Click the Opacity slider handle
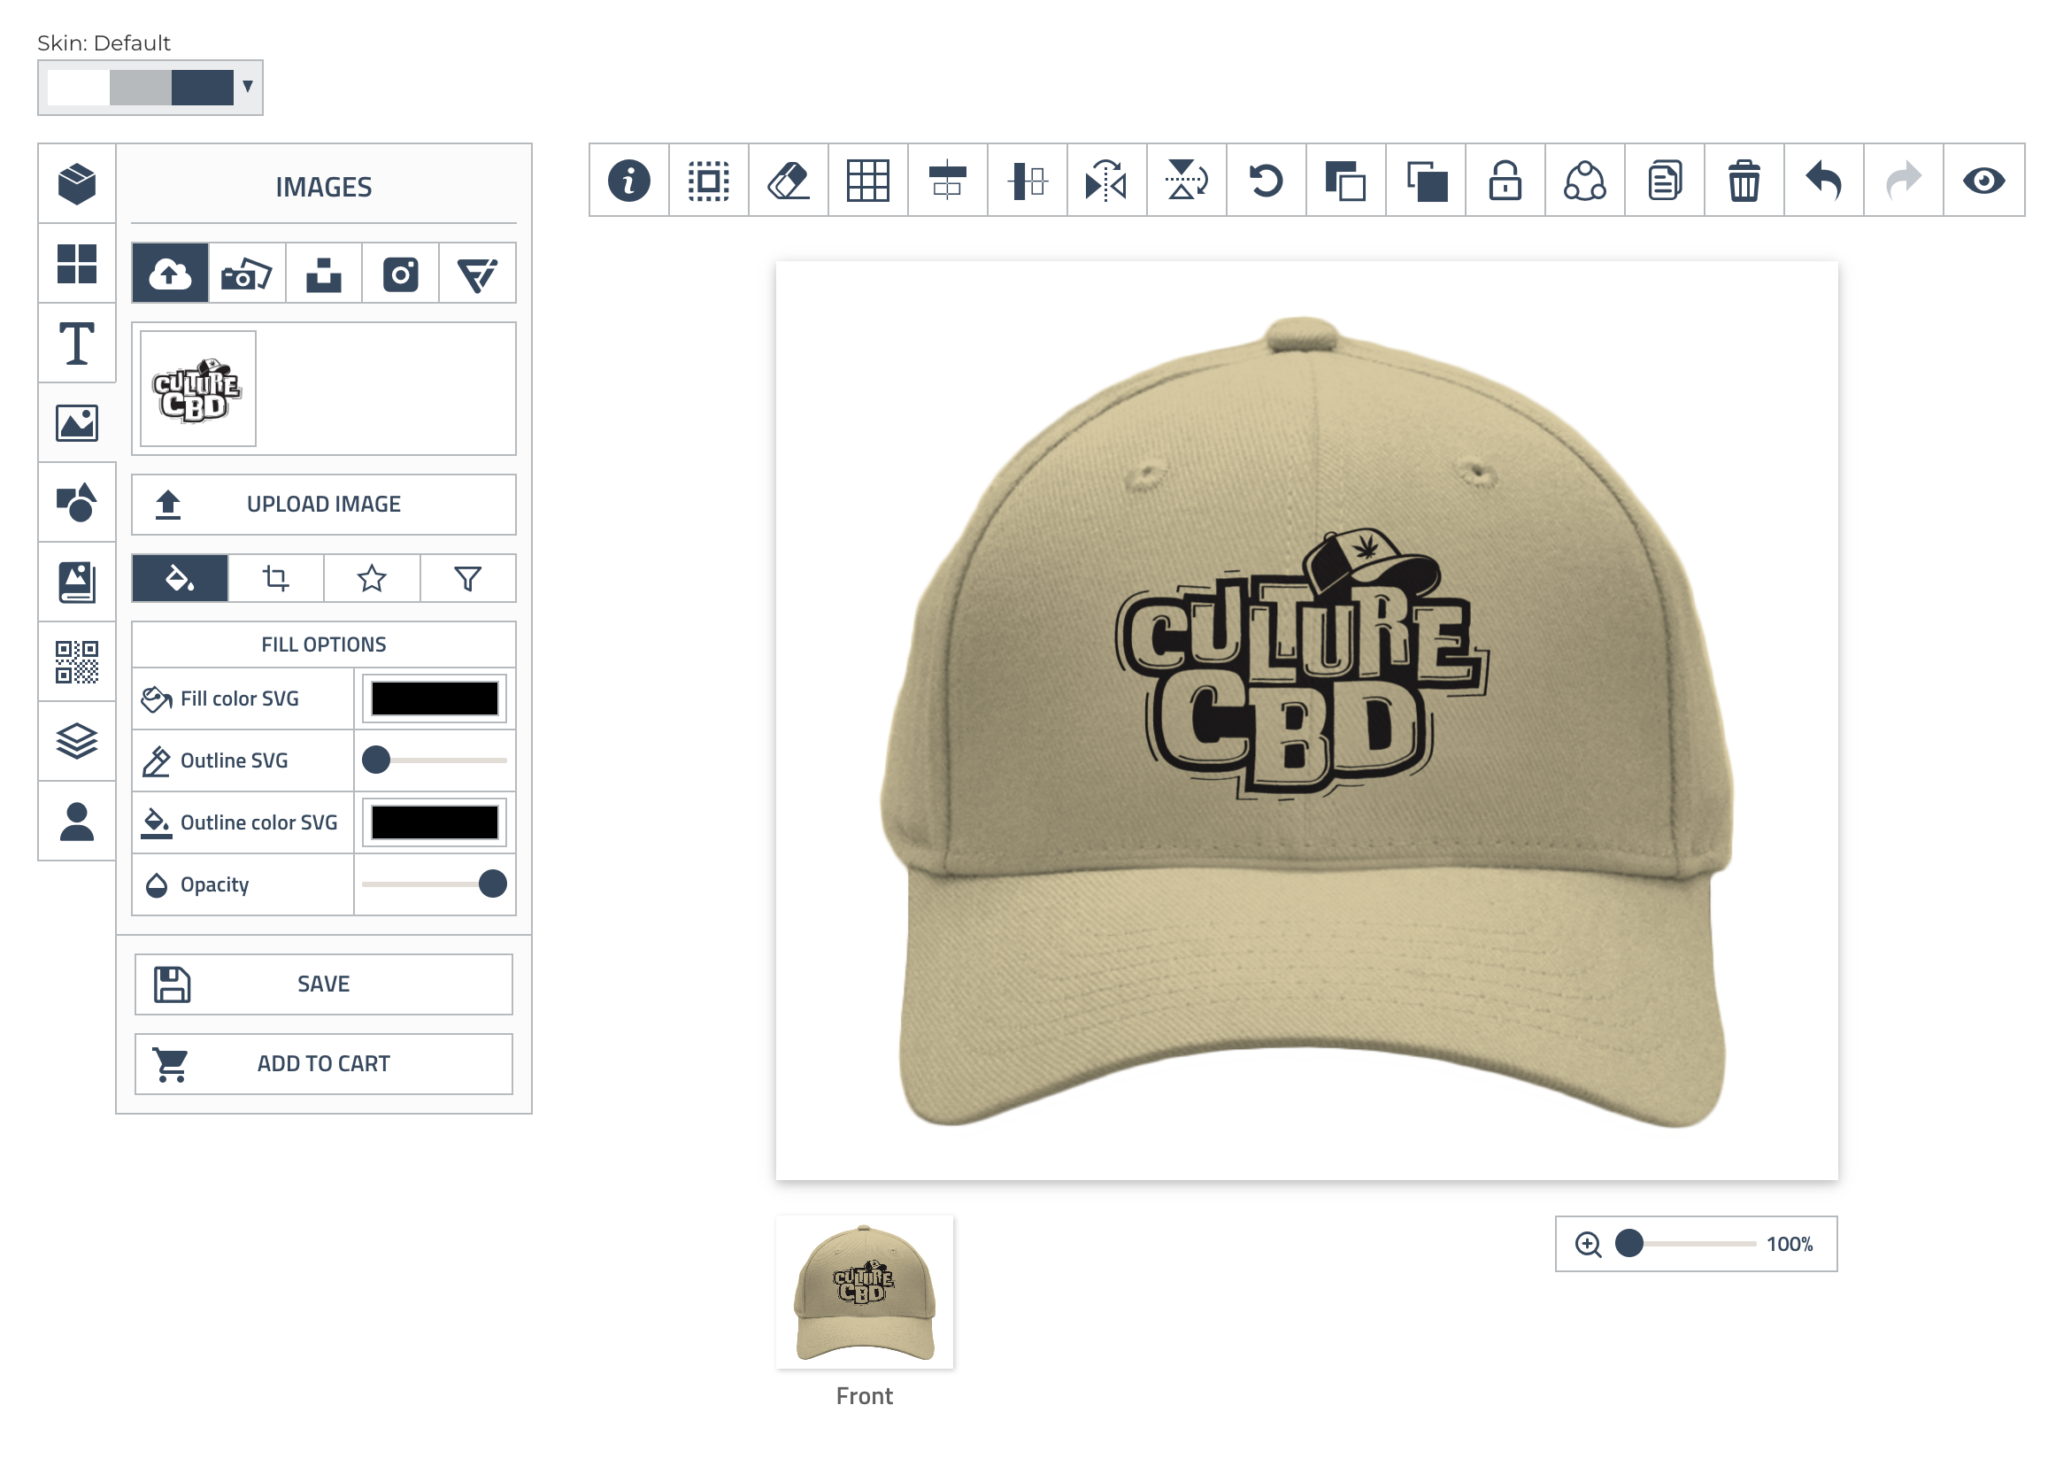Image resolution: width=2048 pixels, height=1482 pixels. point(492,884)
